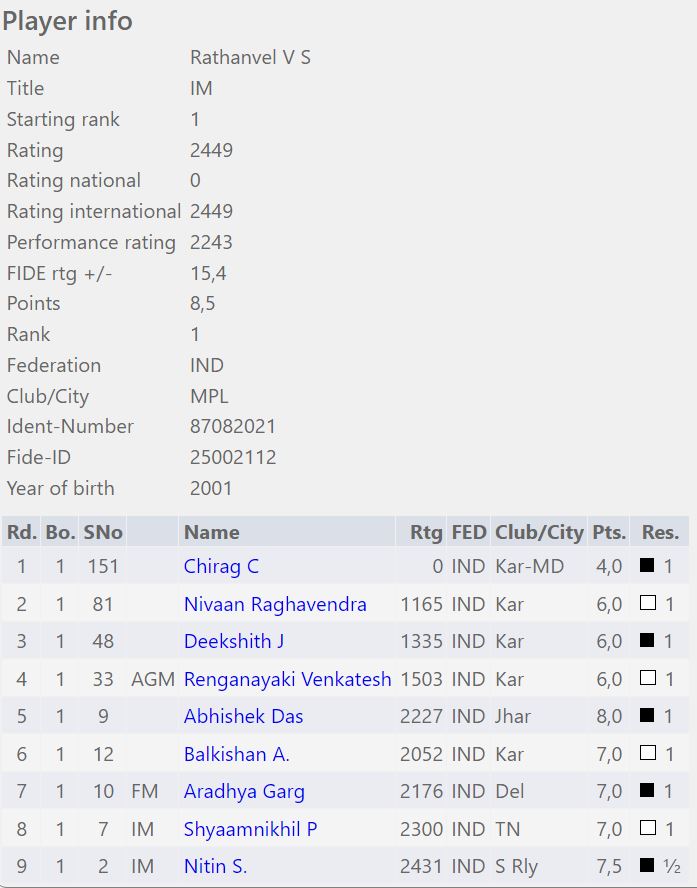This screenshot has height=888, width=697.
Task: Open Renganayaki Venkatesh's profile link
Action: pyautogui.click(x=287, y=679)
